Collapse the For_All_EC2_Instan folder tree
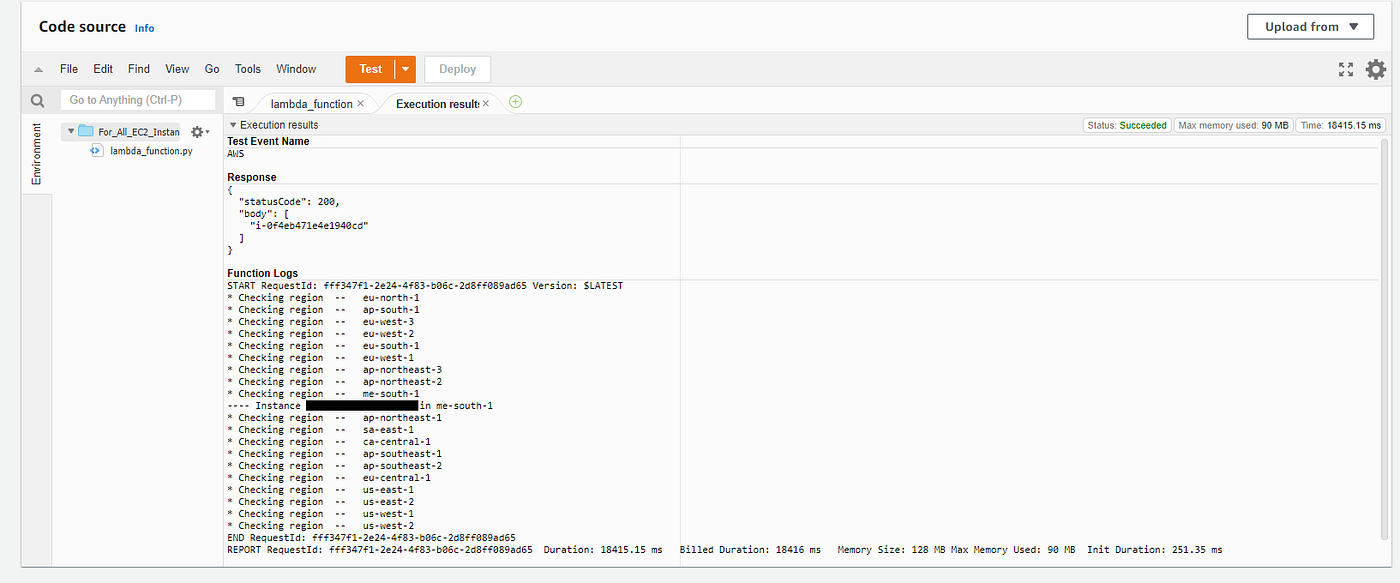Viewport: 1400px width, 583px height. pos(69,131)
